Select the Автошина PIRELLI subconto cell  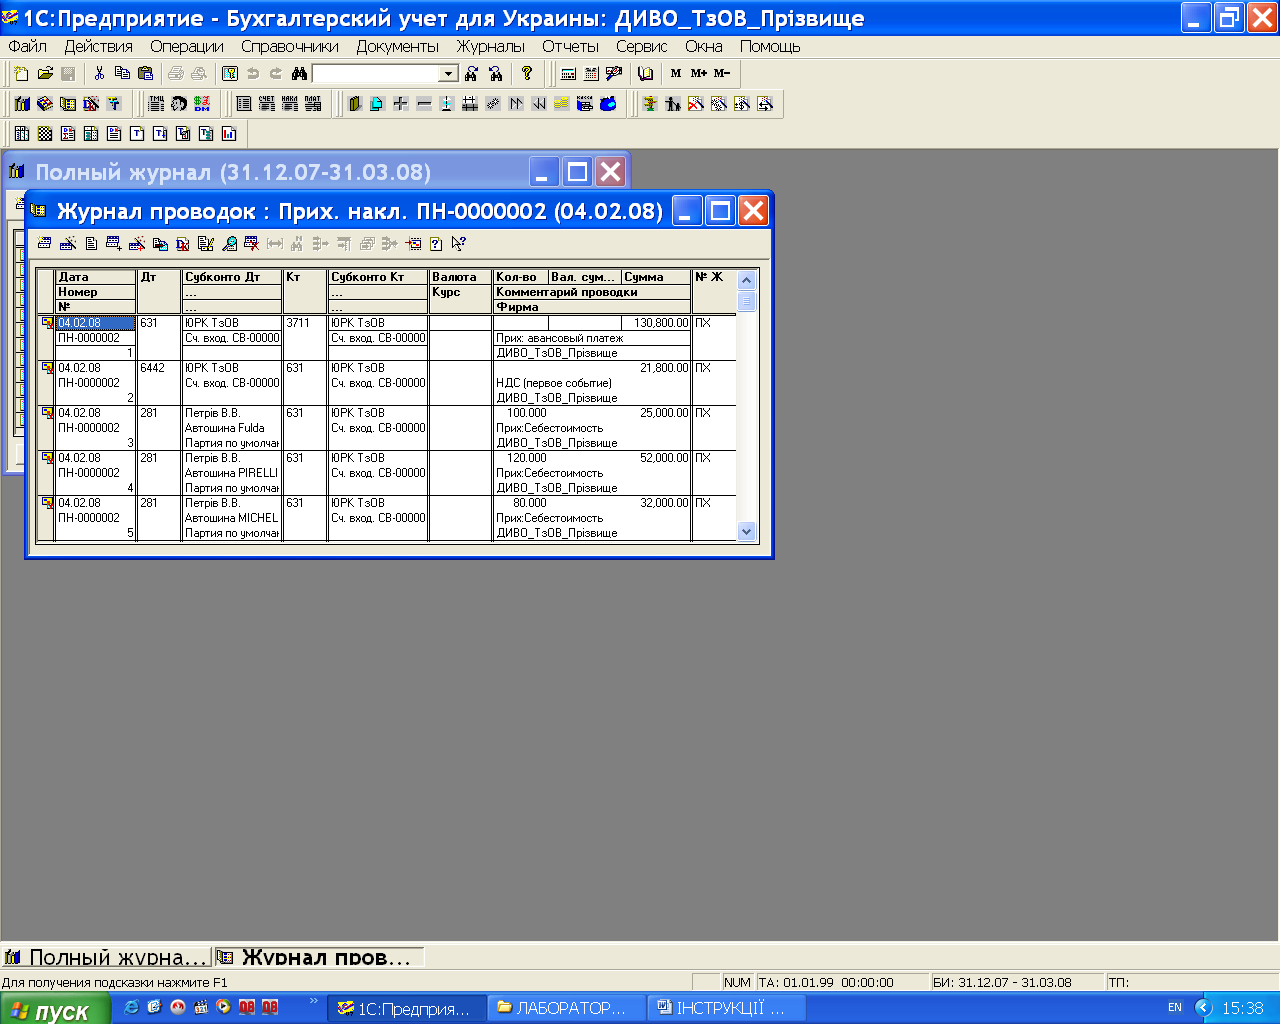click(x=232, y=473)
